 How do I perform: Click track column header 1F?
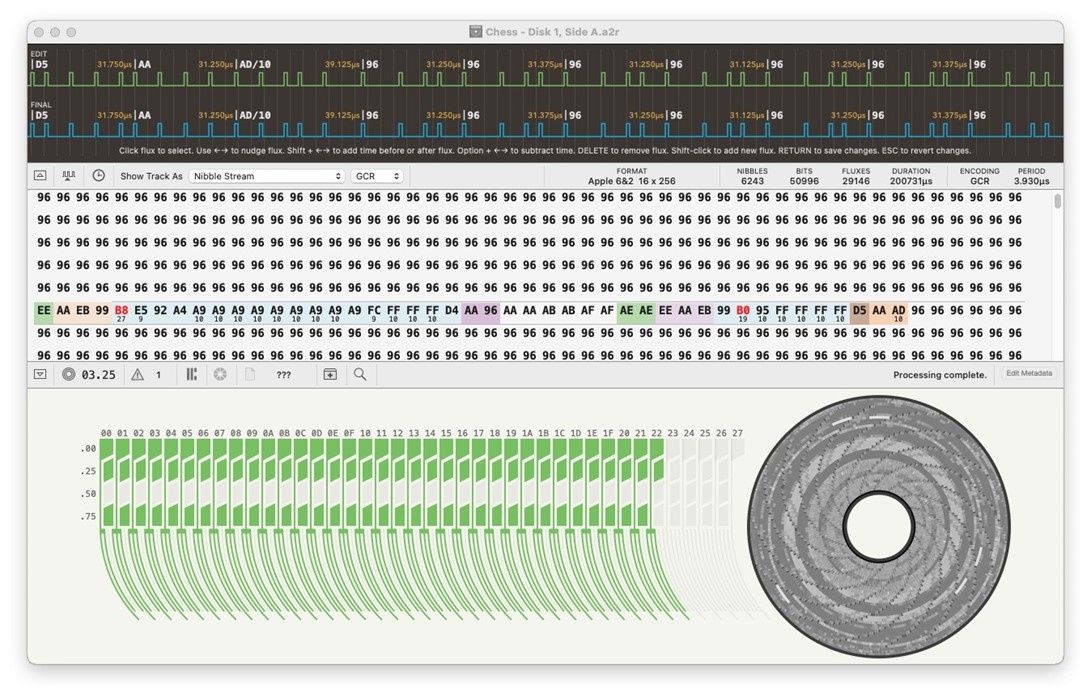pos(608,433)
